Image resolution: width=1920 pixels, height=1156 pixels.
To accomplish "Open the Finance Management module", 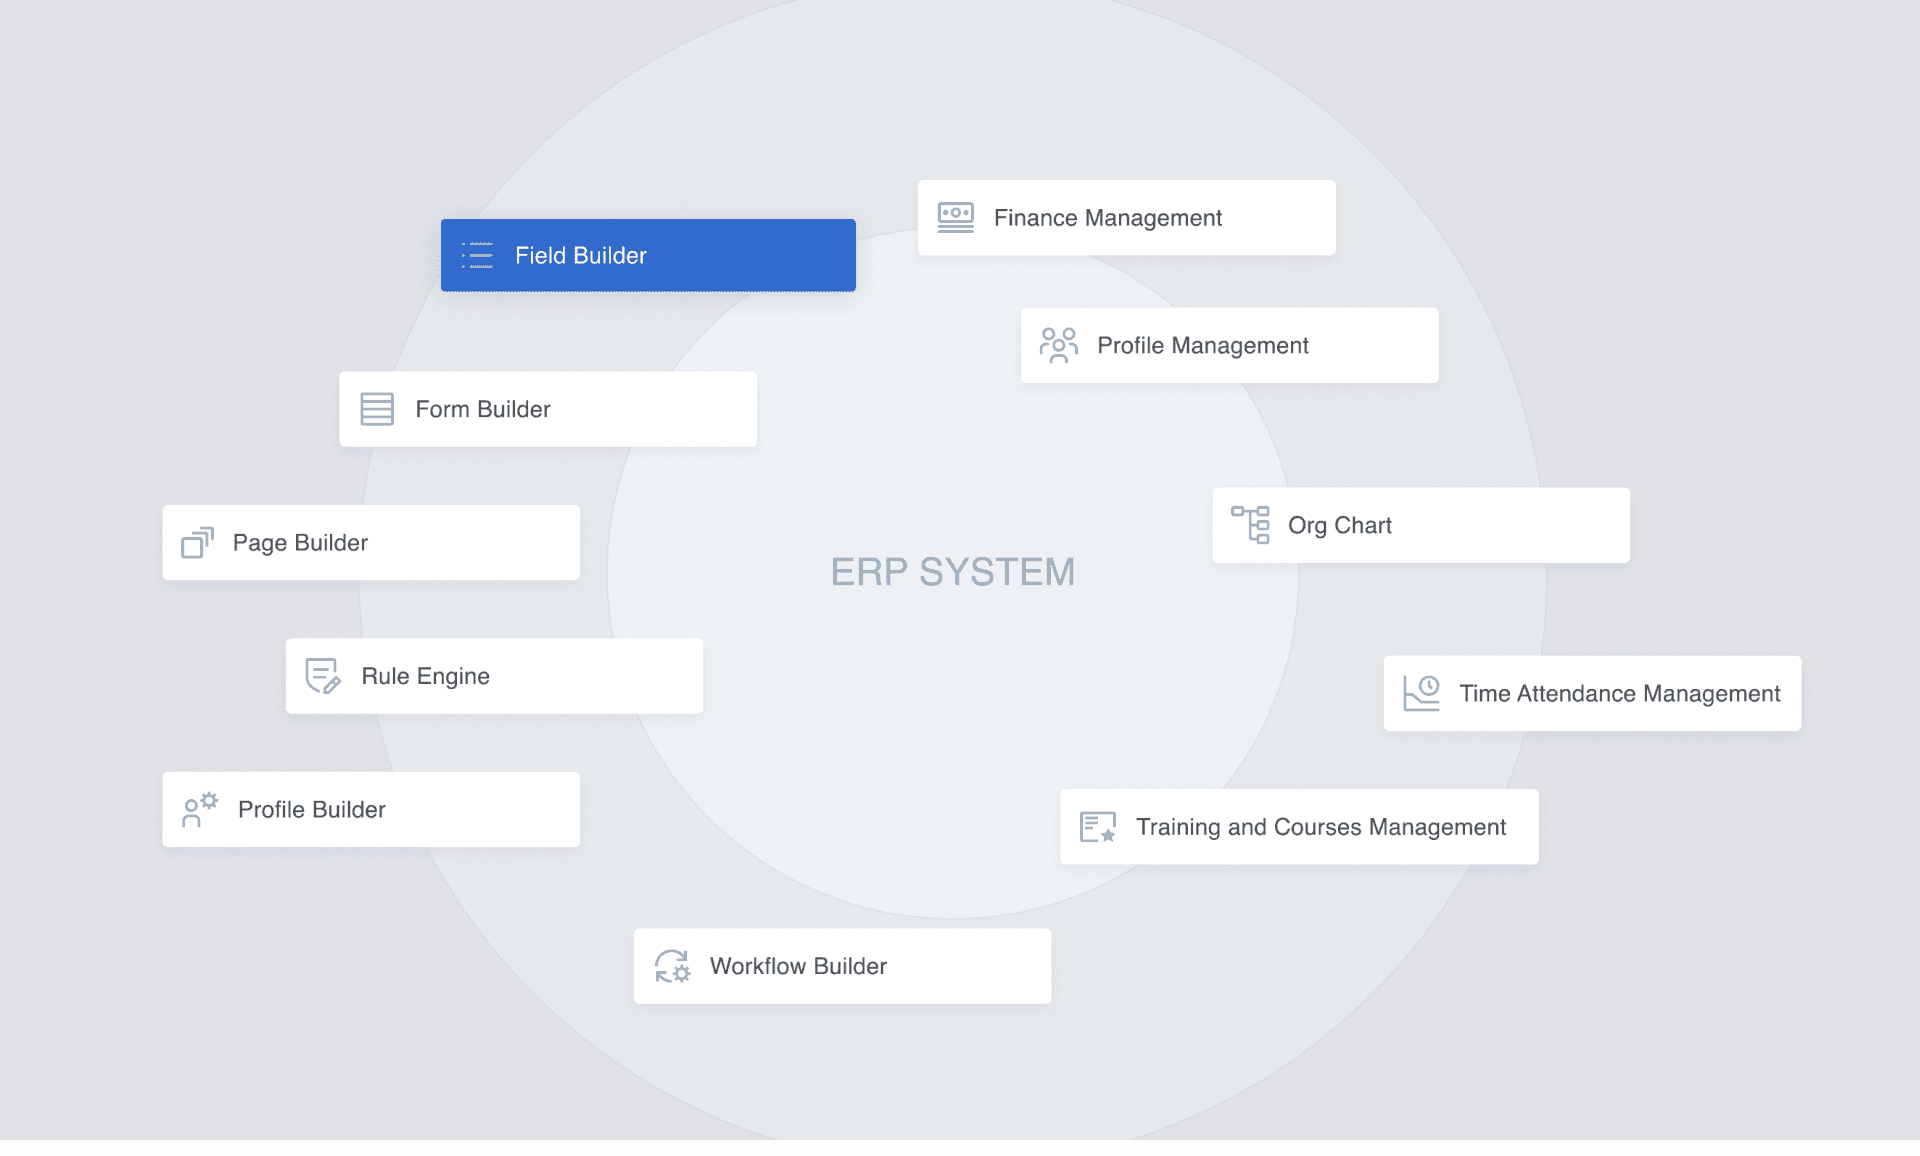I will [x=1126, y=217].
